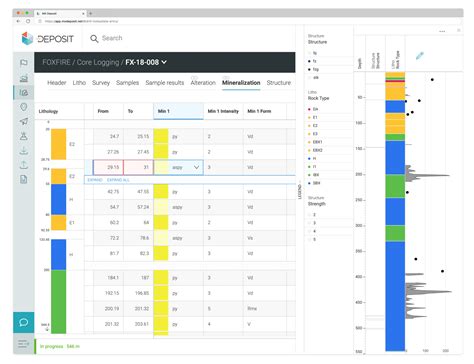Screen dimensions: 474x364
Task: Open the chat support bubble
Action: [24, 322]
